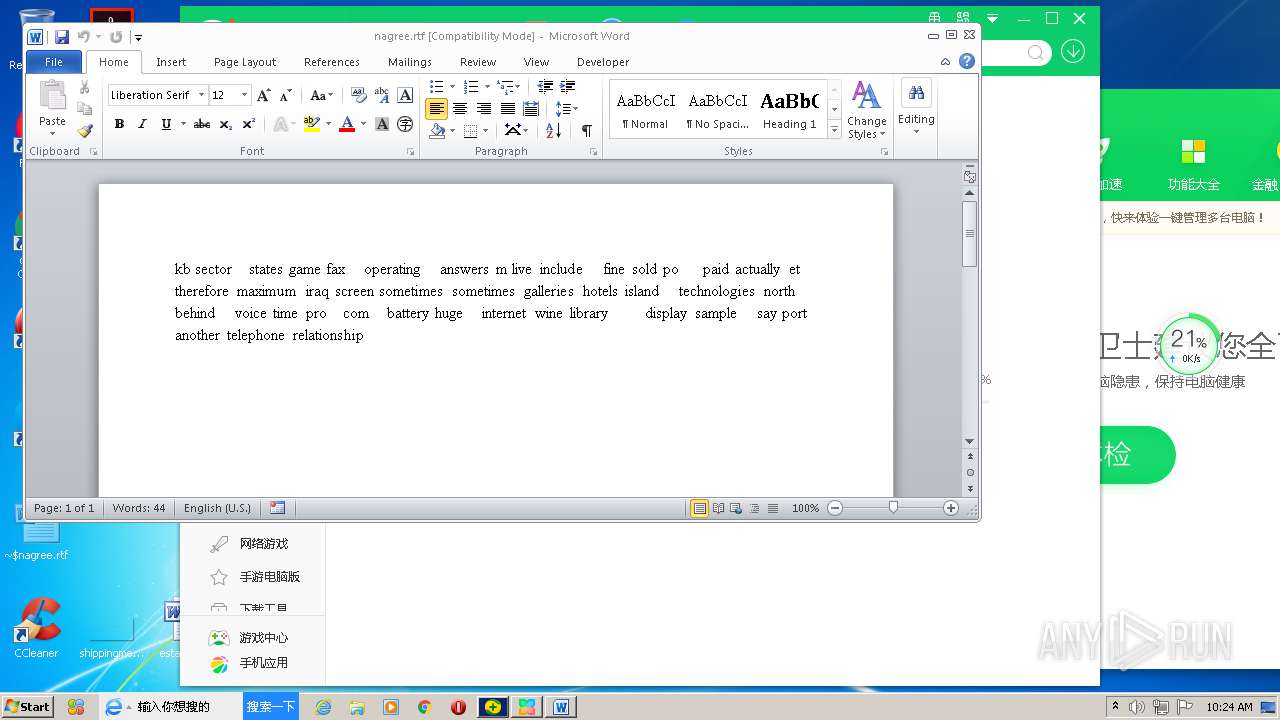Open the font size dropdown

tap(245, 95)
